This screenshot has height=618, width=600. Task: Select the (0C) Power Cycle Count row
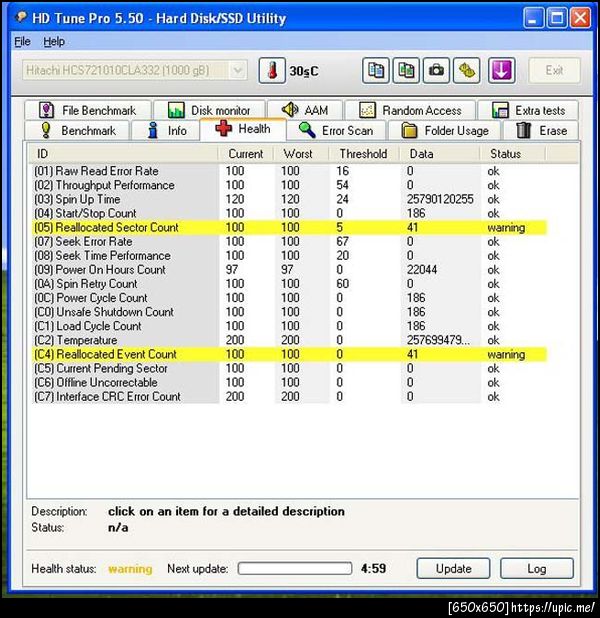(290, 298)
